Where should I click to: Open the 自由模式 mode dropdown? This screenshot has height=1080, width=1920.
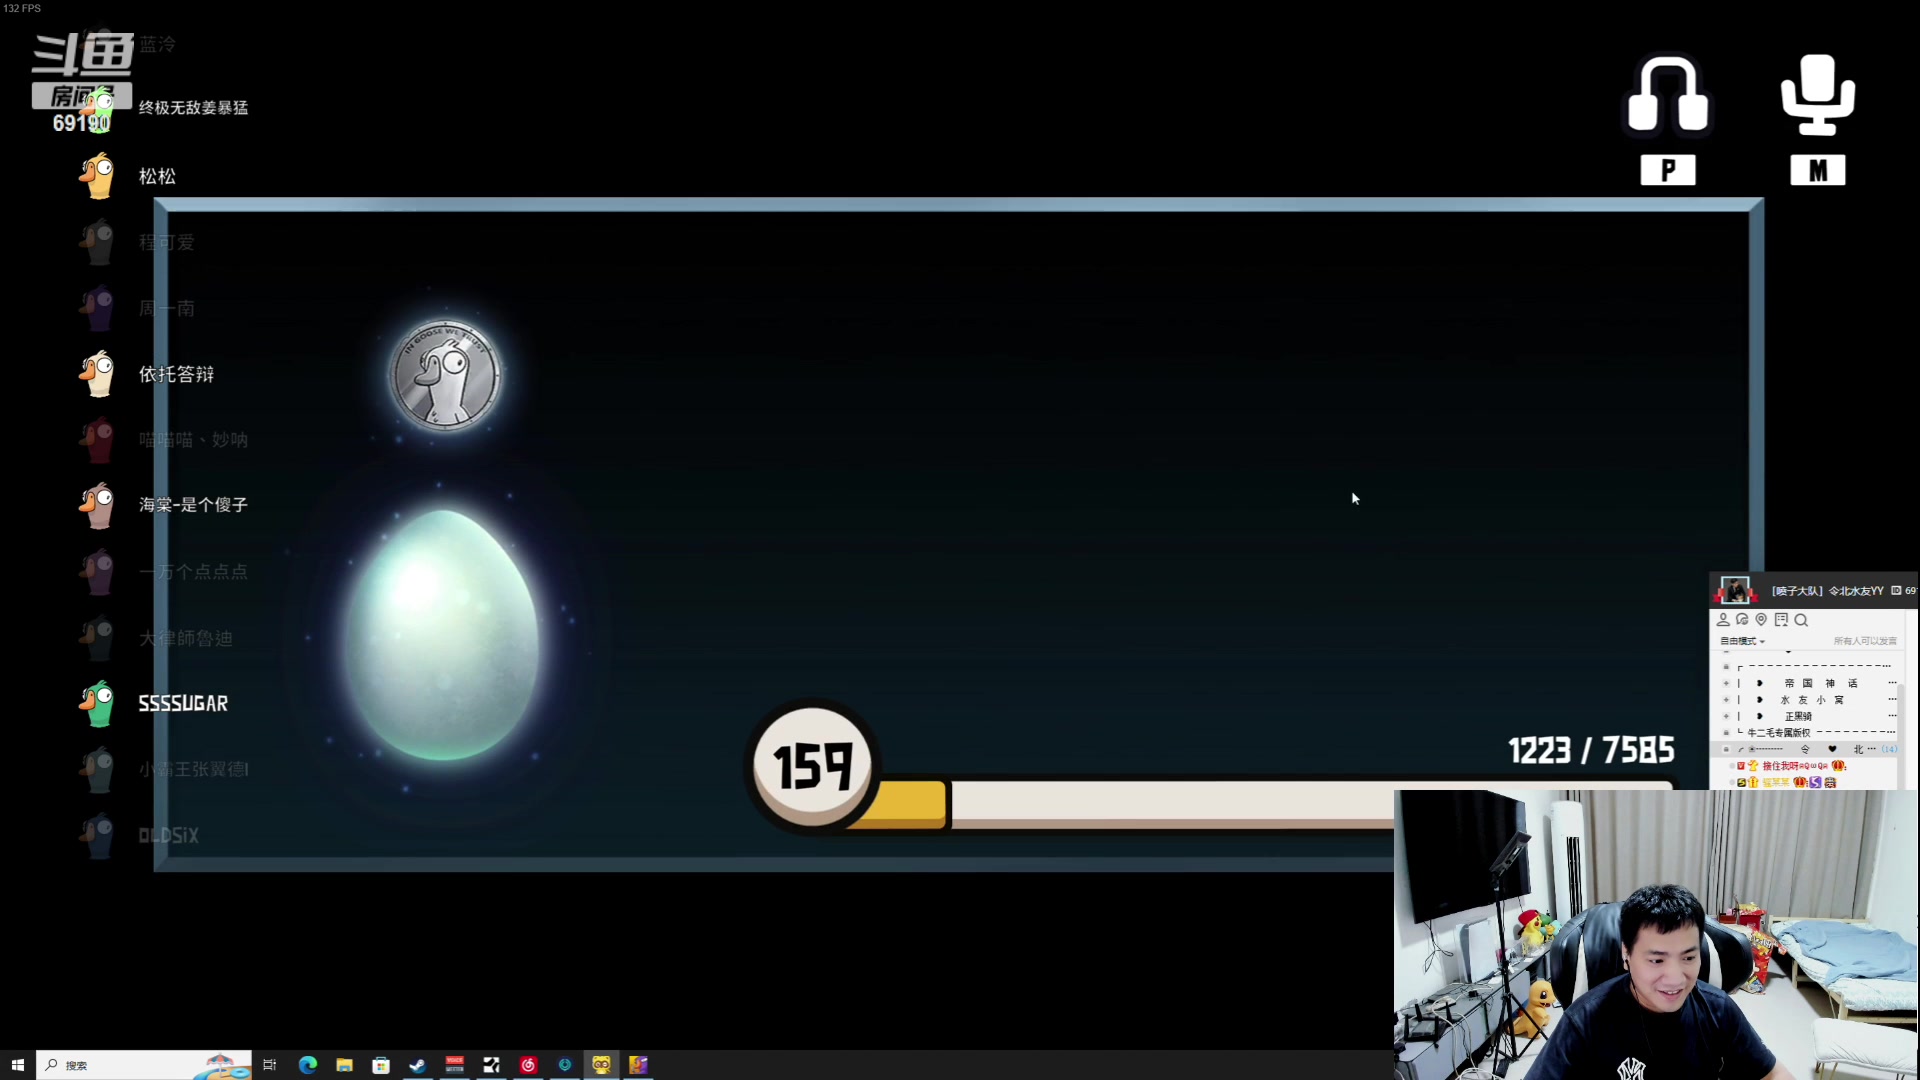[1742, 641]
